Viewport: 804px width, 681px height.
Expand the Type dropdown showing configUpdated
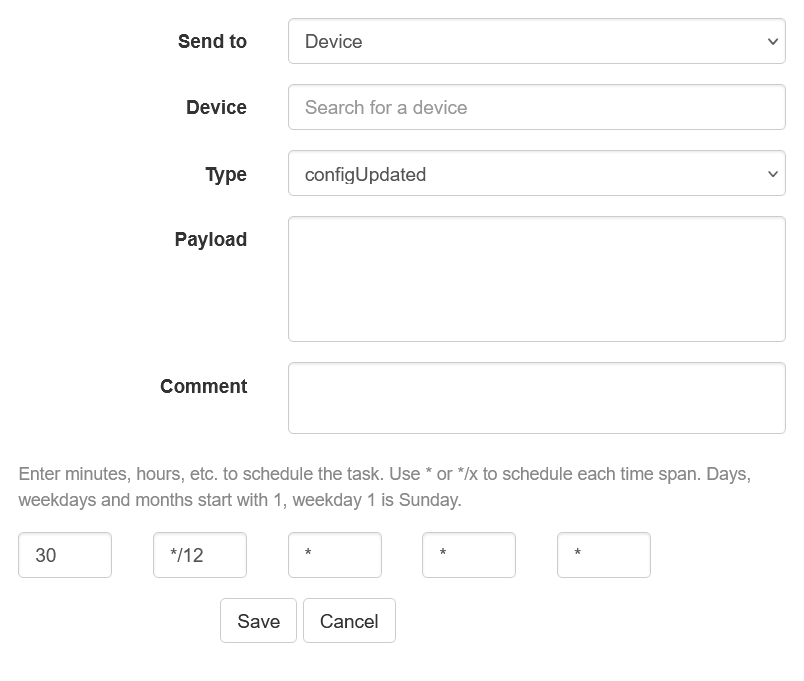click(x=536, y=174)
